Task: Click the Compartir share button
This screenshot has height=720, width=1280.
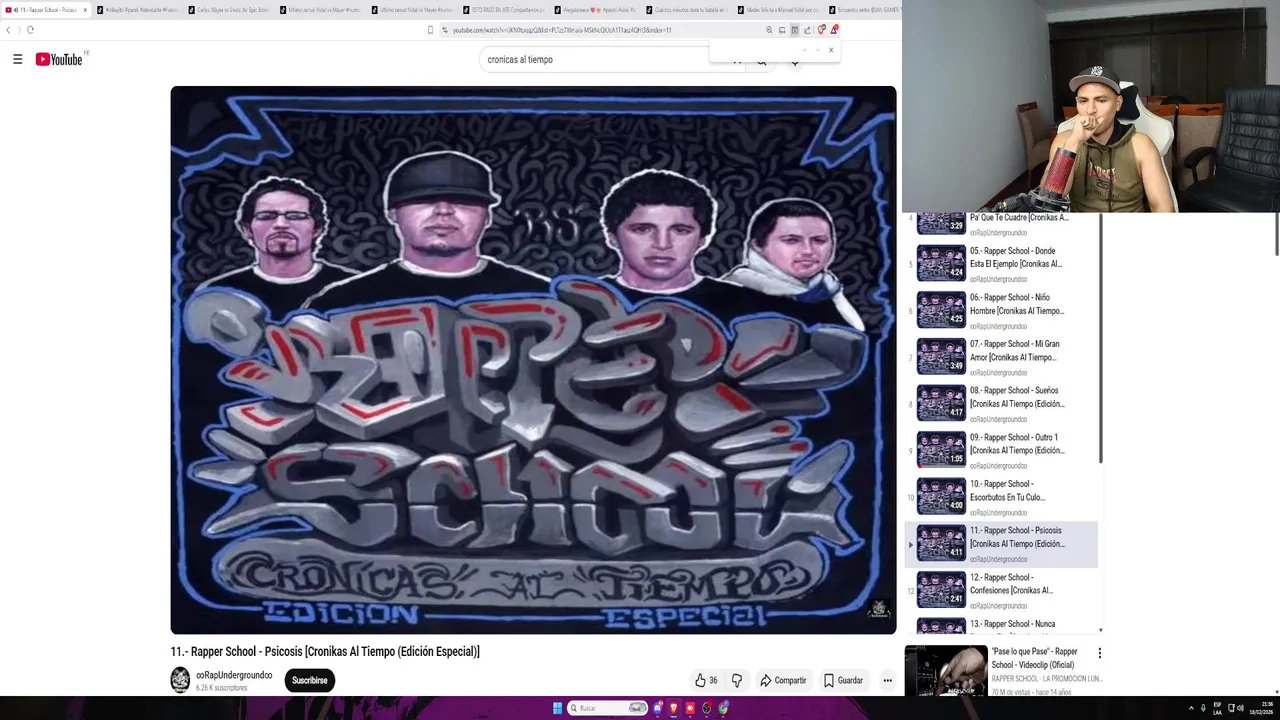Action: 783,680
